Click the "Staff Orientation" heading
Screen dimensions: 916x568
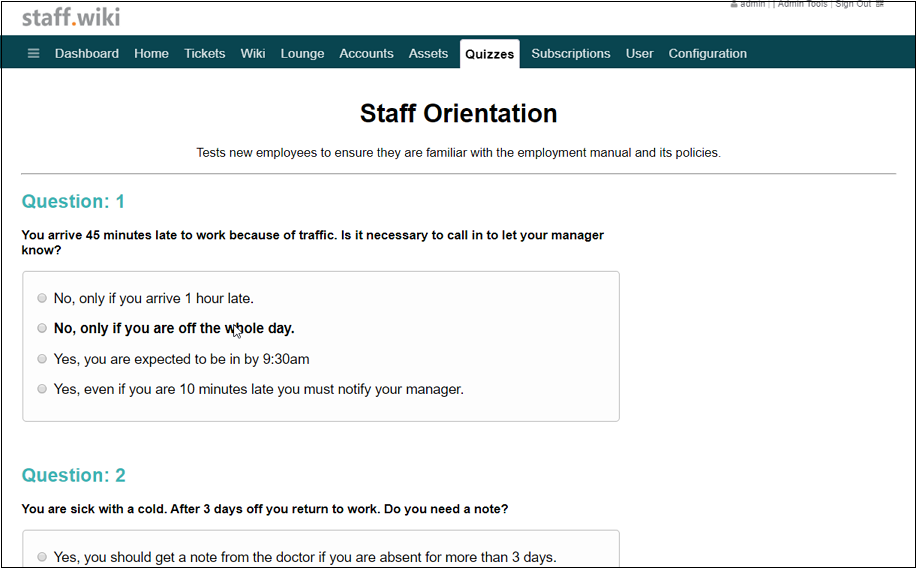459,113
